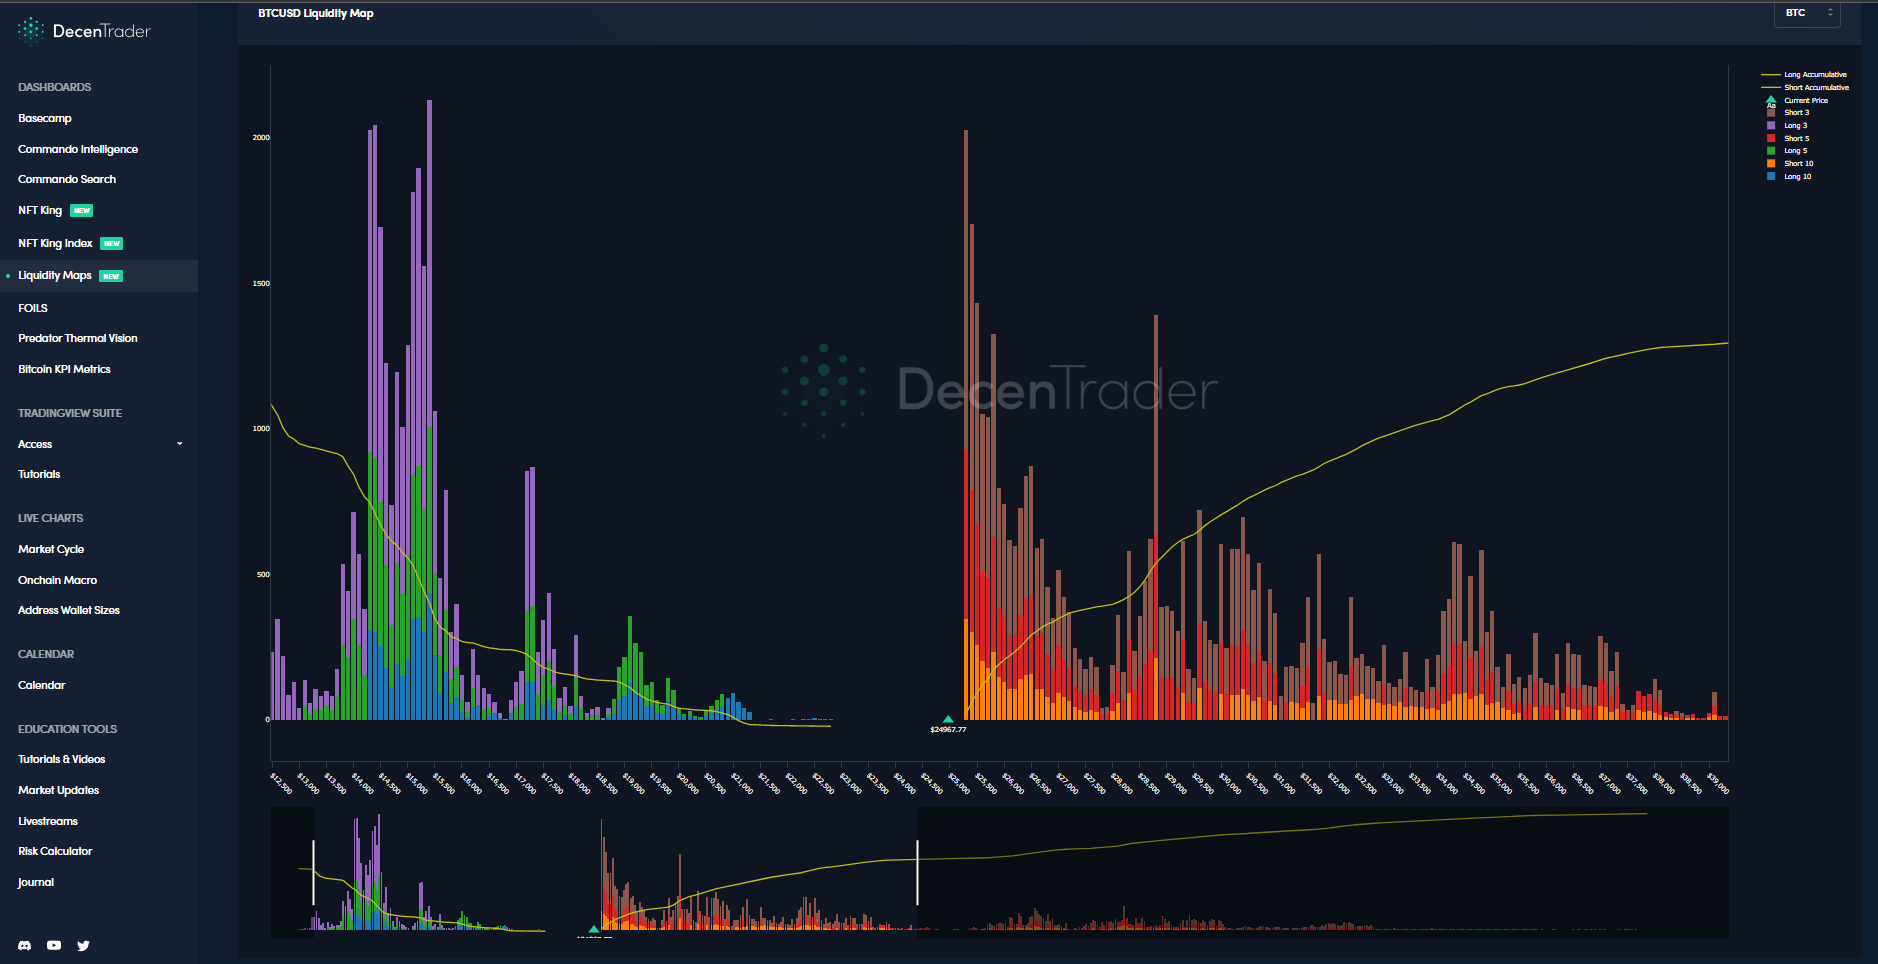Open the YouTube icon link
This screenshot has height=964, width=1878.
(54, 945)
